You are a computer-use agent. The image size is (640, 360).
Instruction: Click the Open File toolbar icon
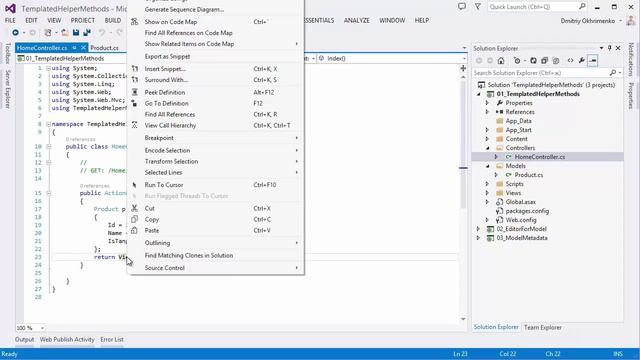(64, 33)
